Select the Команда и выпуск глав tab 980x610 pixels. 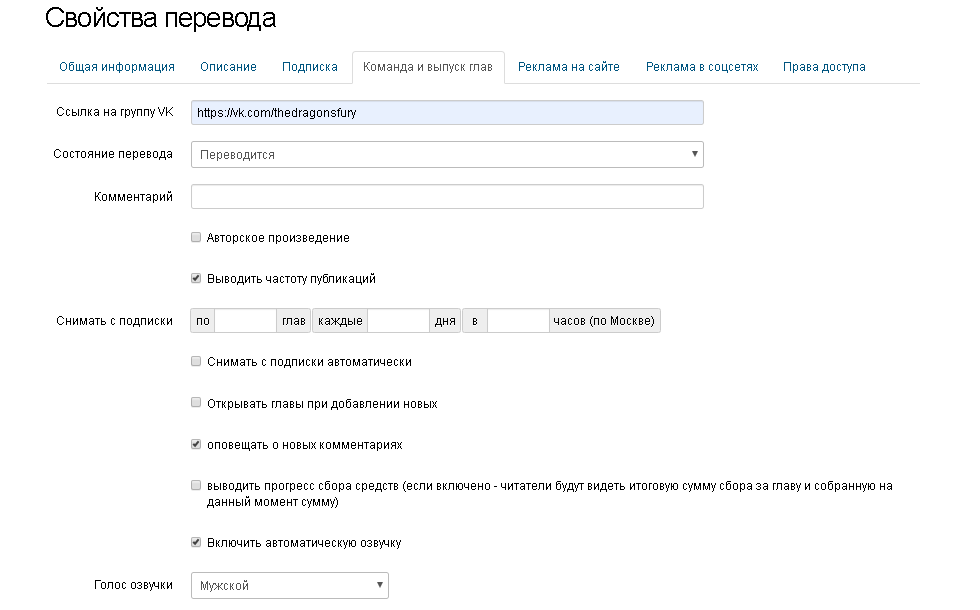coord(428,67)
